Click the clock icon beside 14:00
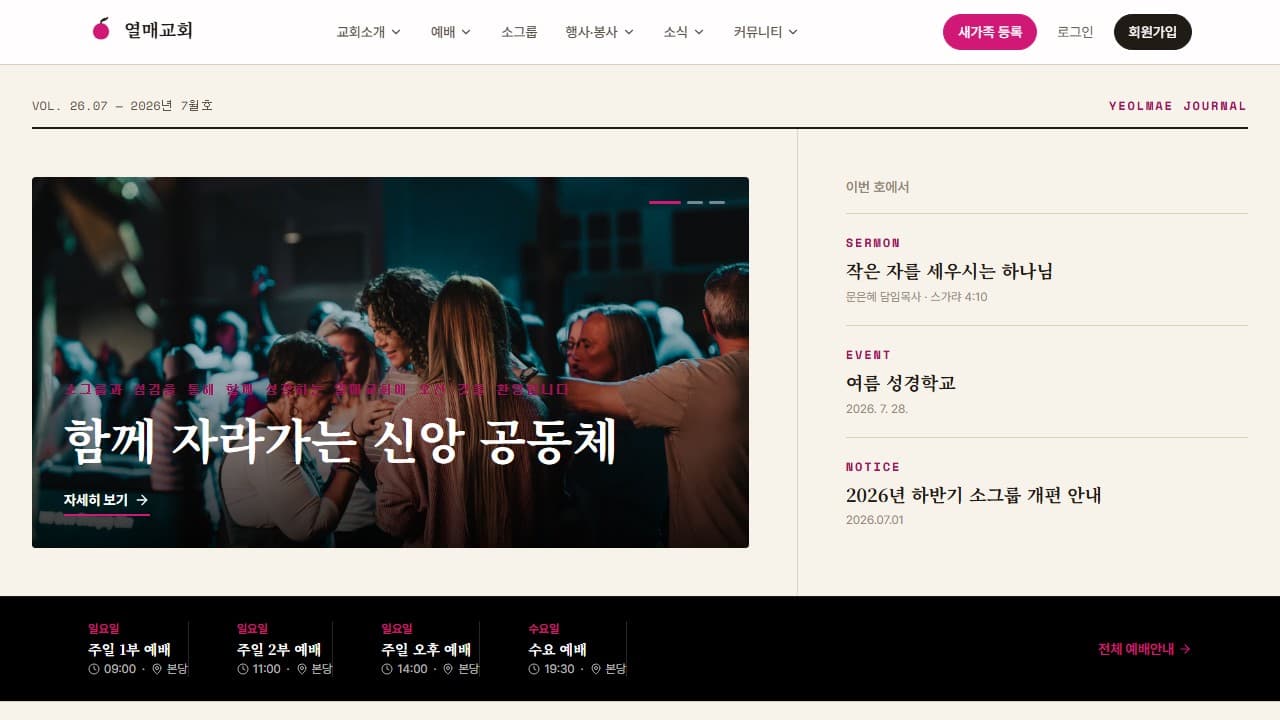Image resolution: width=1280 pixels, height=720 pixels. click(x=387, y=669)
